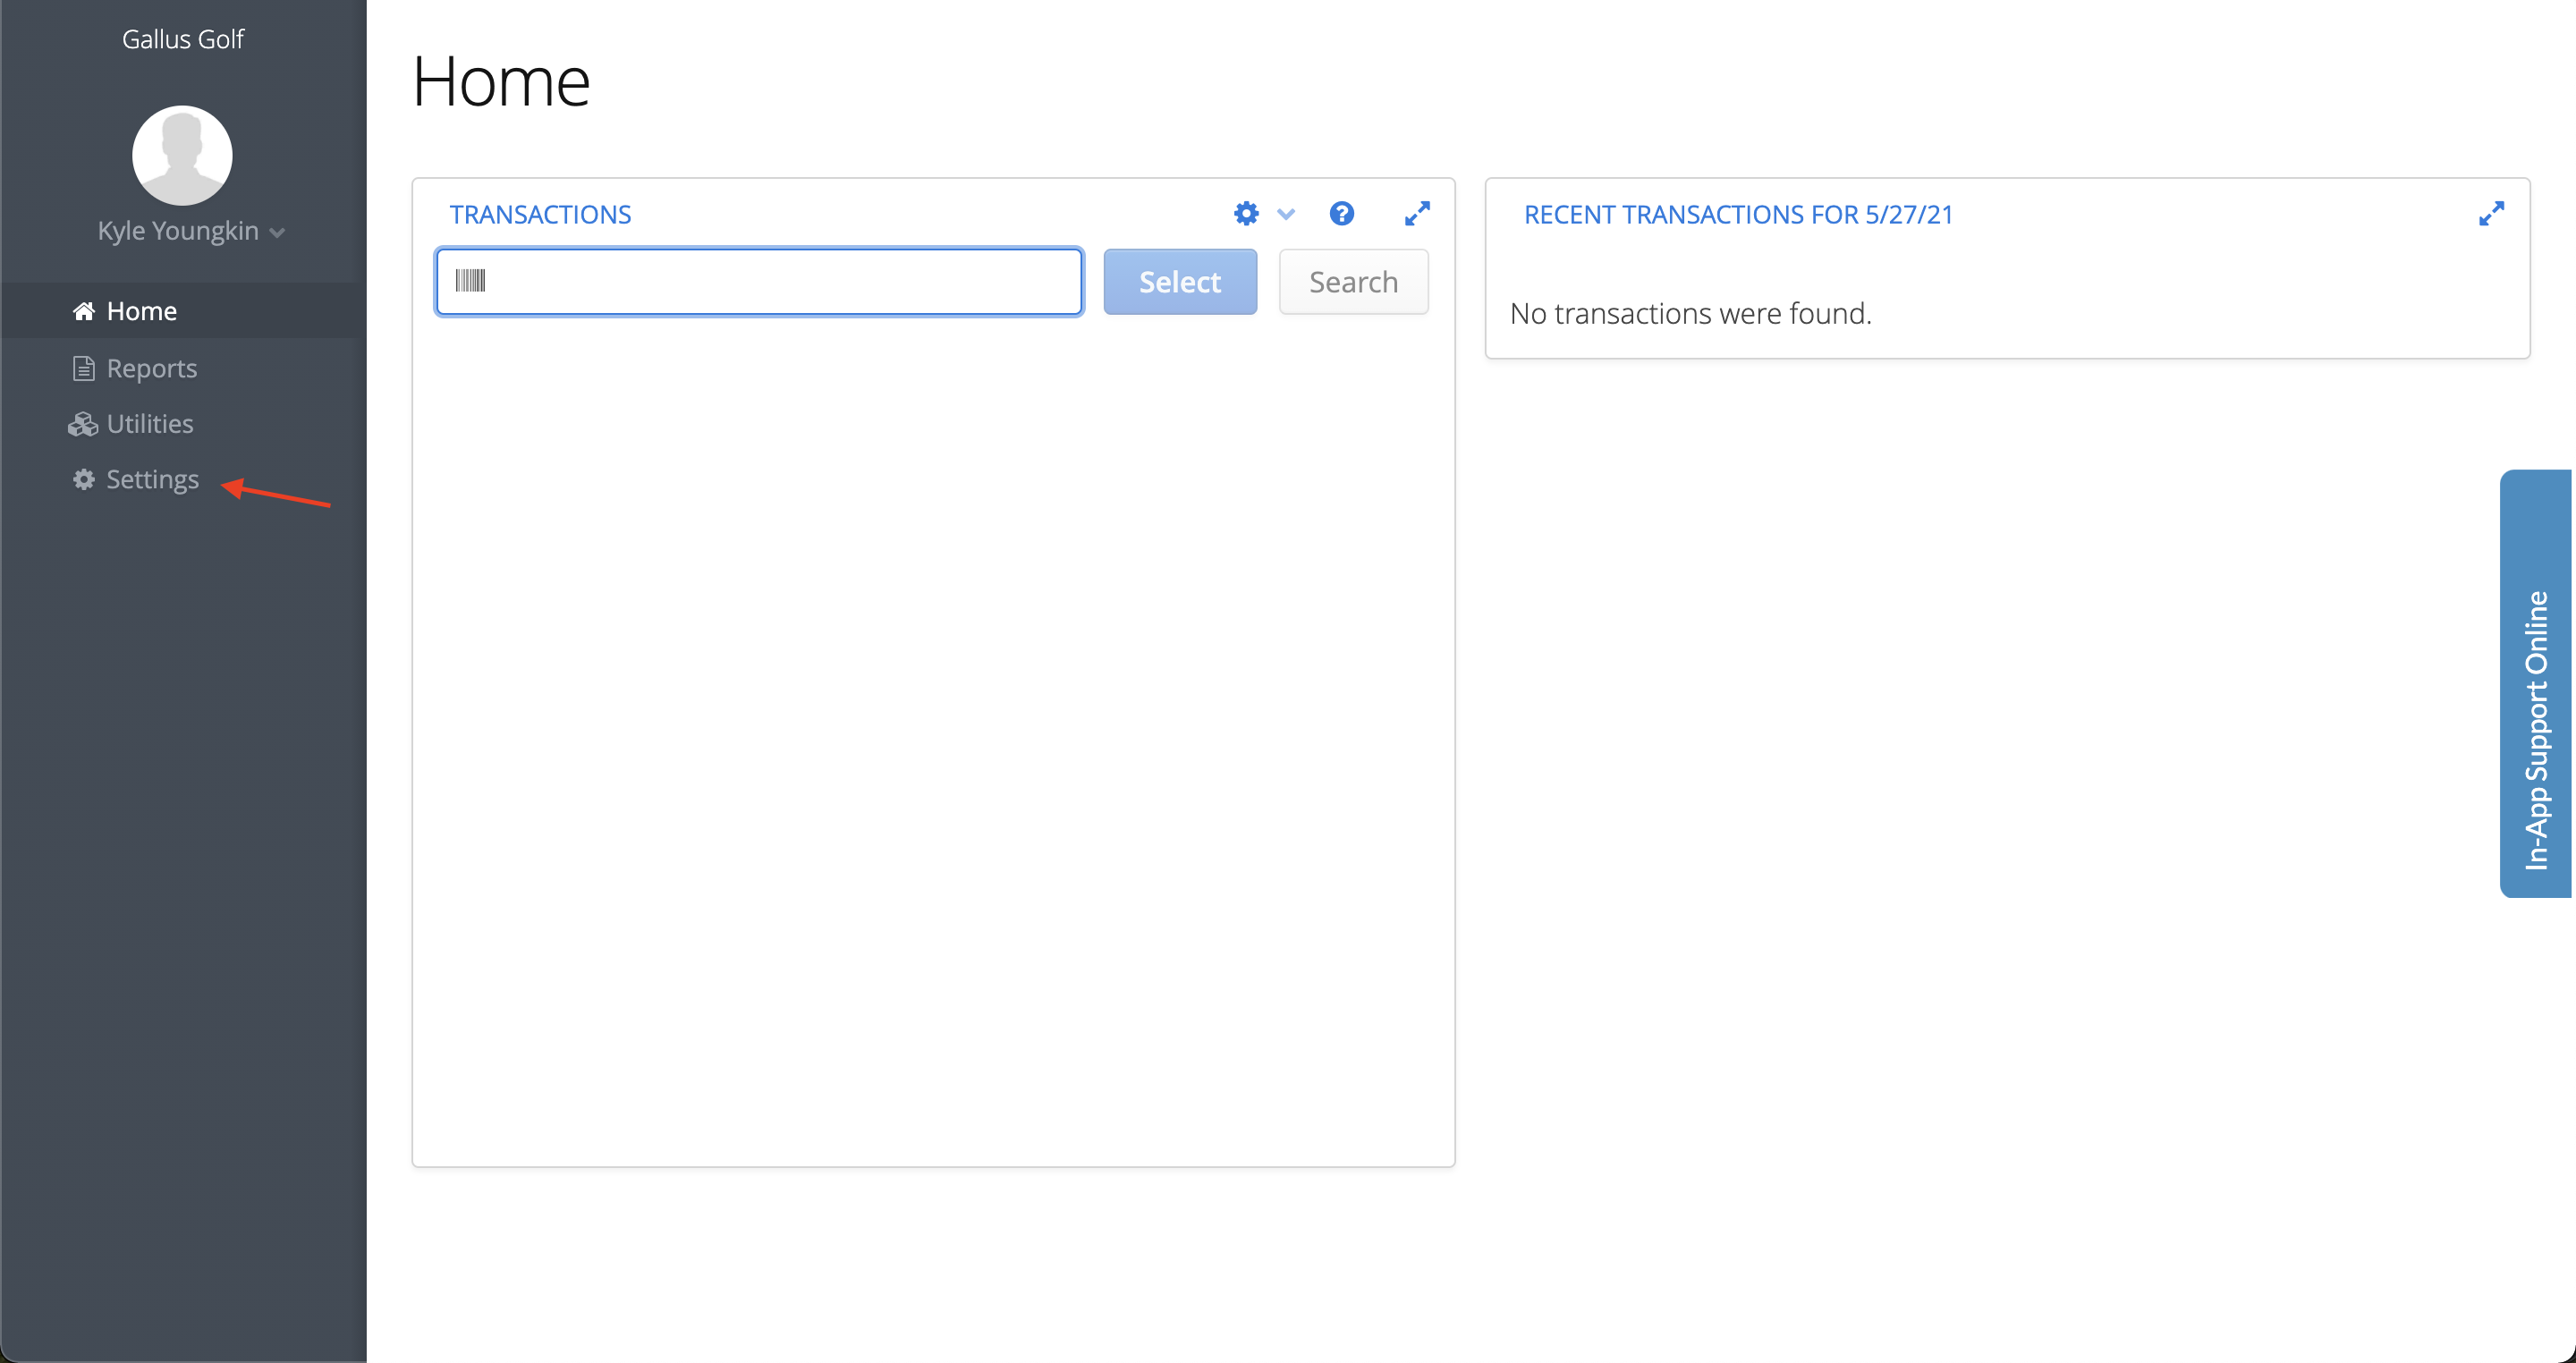Open the In-App Support Online side tab
This screenshot has height=1363, width=2576.
(2536, 684)
